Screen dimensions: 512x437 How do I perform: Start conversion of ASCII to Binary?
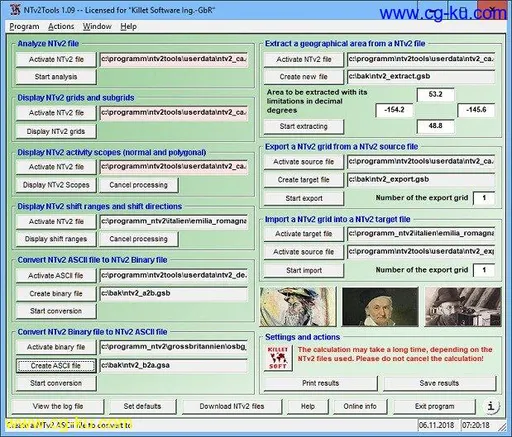coord(56,311)
